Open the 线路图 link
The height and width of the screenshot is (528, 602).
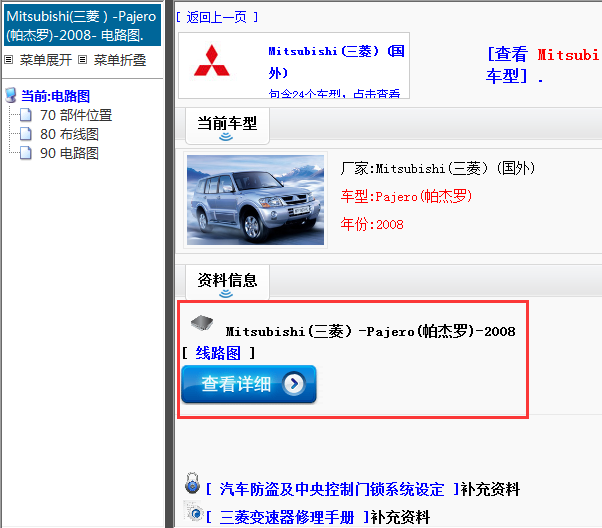tap(218, 353)
